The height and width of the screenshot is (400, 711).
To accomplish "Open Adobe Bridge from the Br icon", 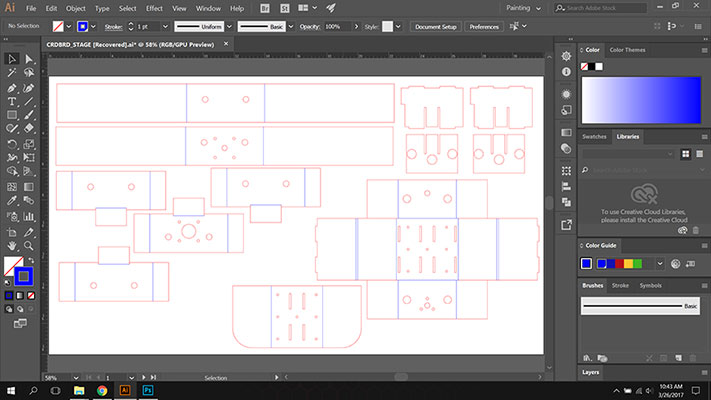I will pyautogui.click(x=265, y=8).
